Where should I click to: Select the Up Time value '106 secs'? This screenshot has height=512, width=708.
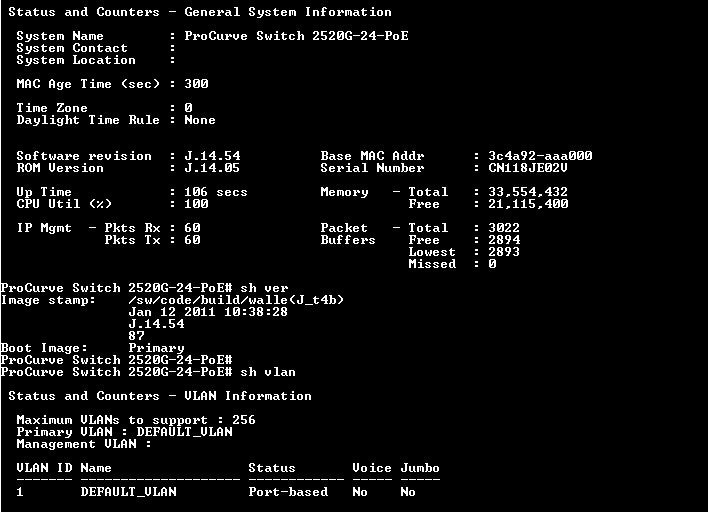pyautogui.click(x=216, y=192)
